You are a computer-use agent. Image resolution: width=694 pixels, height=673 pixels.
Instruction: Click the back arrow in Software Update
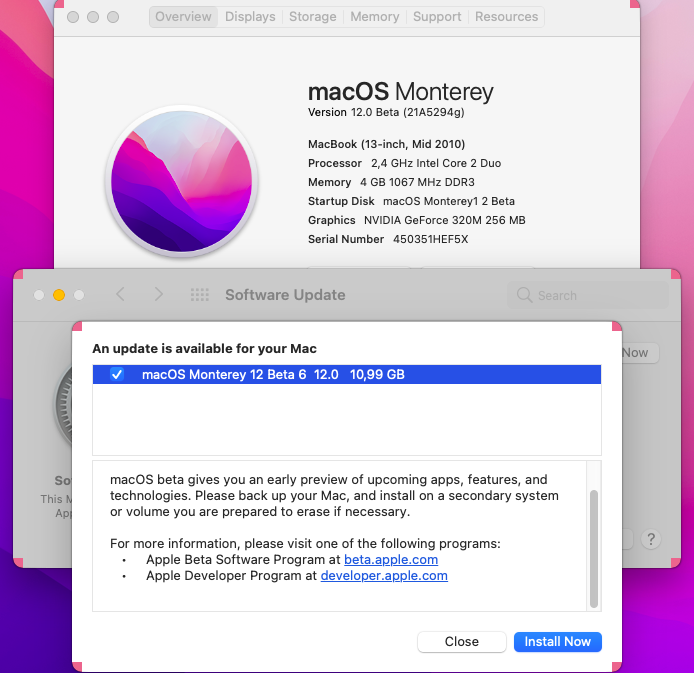[120, 294]
